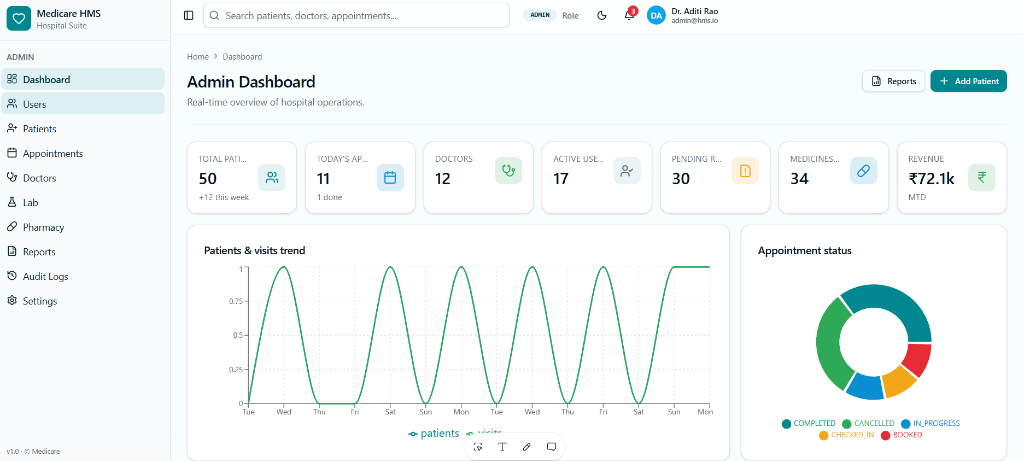The width and height of the screenshot is (1024, 461).
Task: Select the pen tool in bottom toolbar
Action: 526,447
